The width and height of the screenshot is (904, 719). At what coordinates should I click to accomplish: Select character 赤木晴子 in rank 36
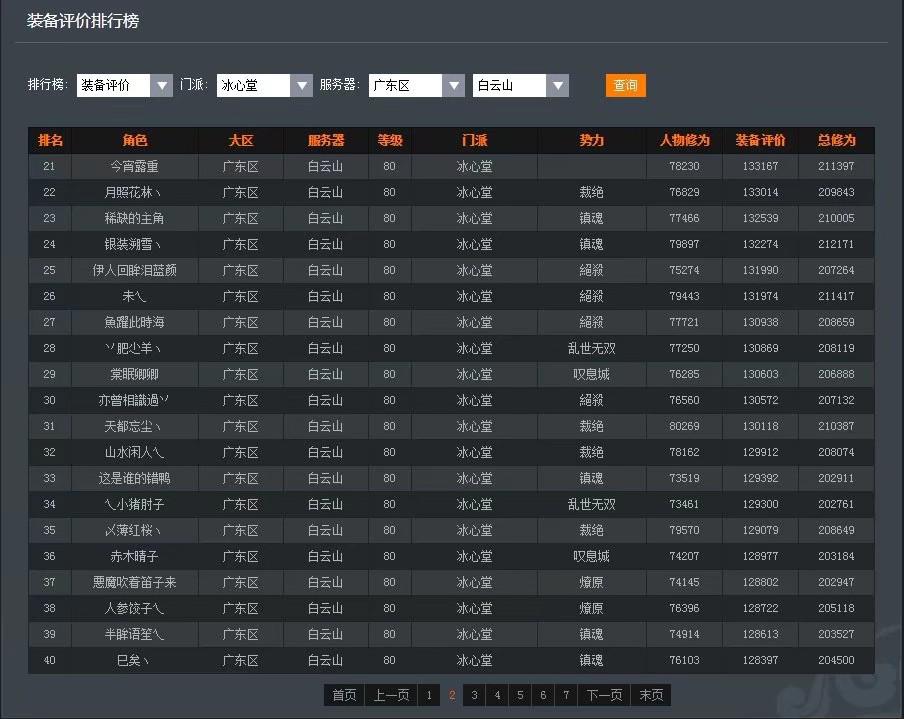(x=134, y=557)
